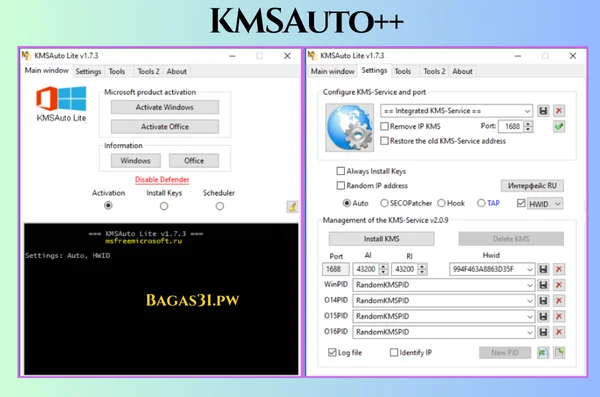Open Settings tab in the left window

[88, 72]
